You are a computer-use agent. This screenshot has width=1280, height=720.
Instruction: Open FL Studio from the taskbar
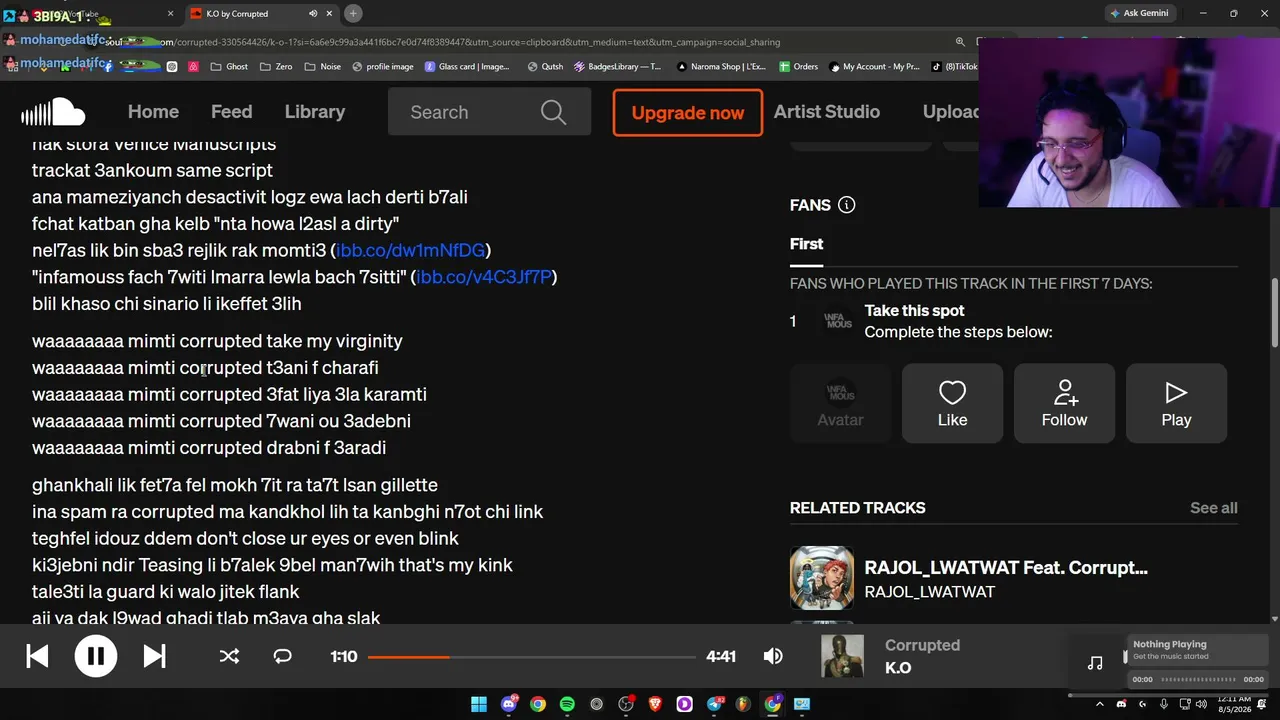coord(743,704)
